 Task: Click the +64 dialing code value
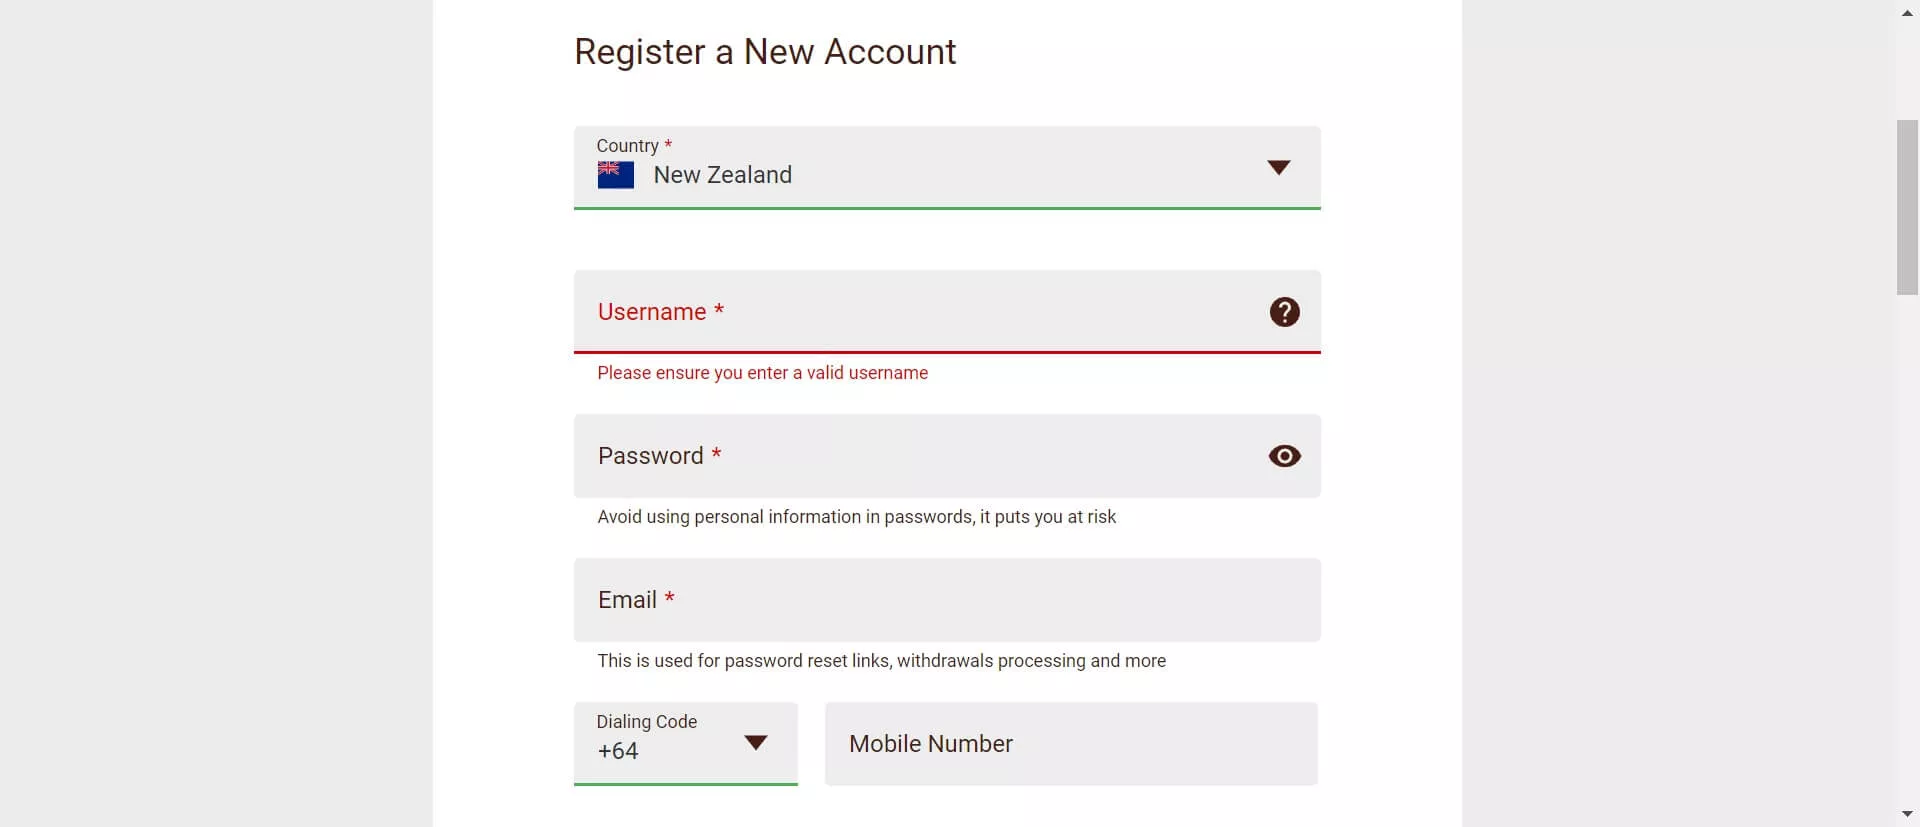click(618, 751)
